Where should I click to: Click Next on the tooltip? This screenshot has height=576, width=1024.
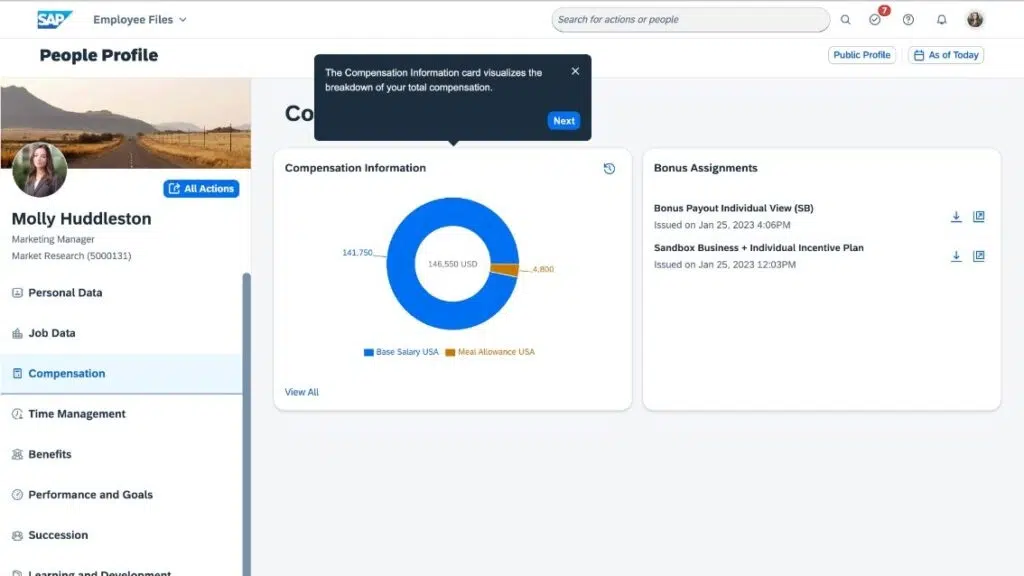click(563, 120)
